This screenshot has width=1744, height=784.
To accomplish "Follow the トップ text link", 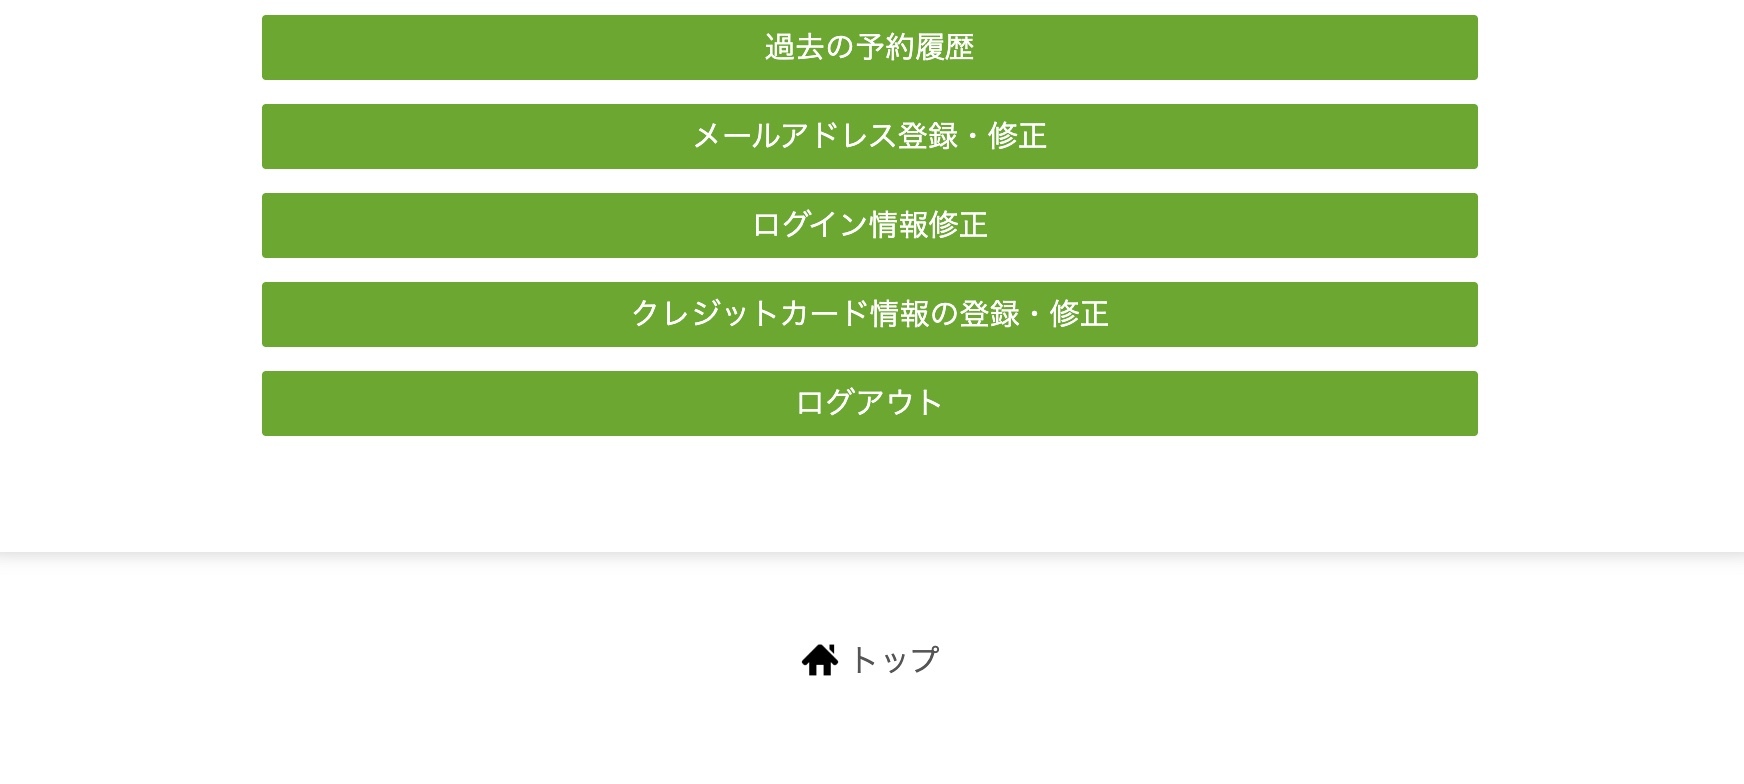I will [894, 660].
